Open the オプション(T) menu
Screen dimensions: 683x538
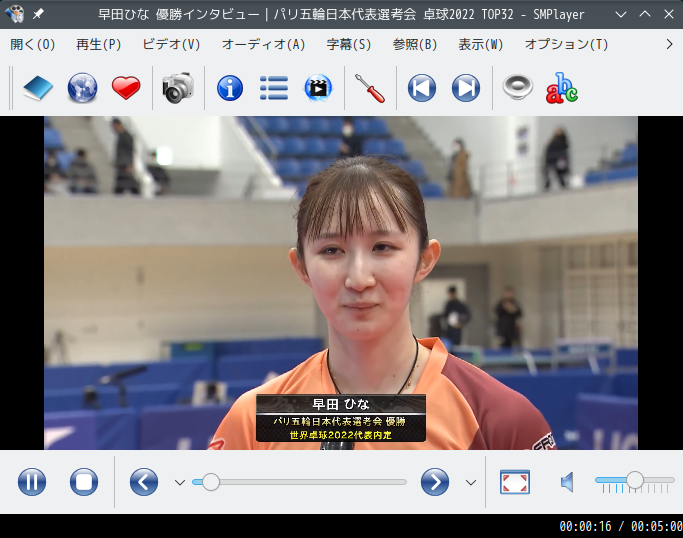pos(566,44)
